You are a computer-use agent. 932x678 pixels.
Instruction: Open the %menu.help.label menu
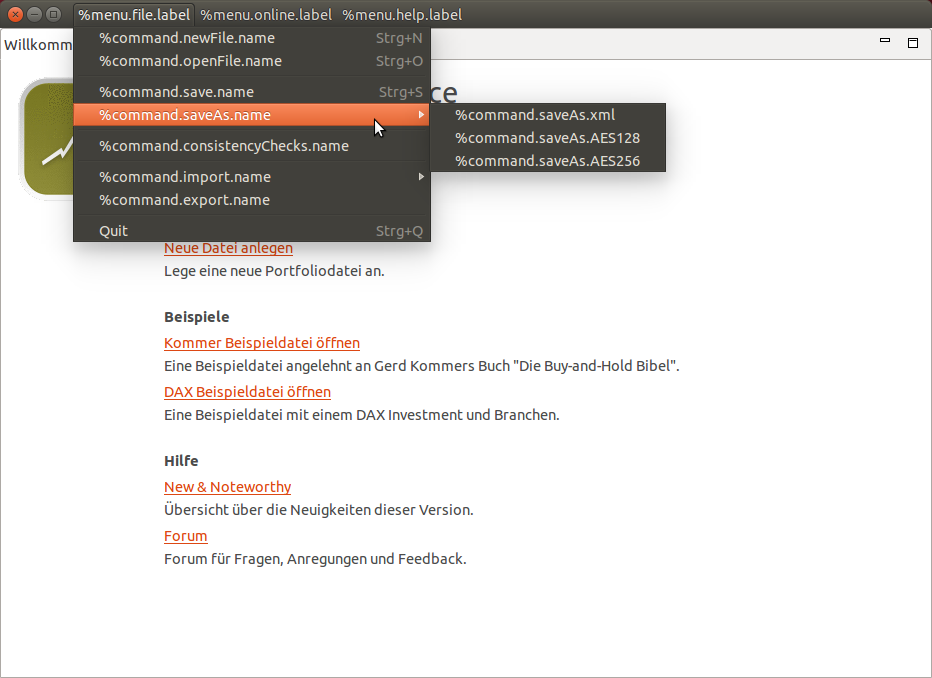[x=402, y=15]
